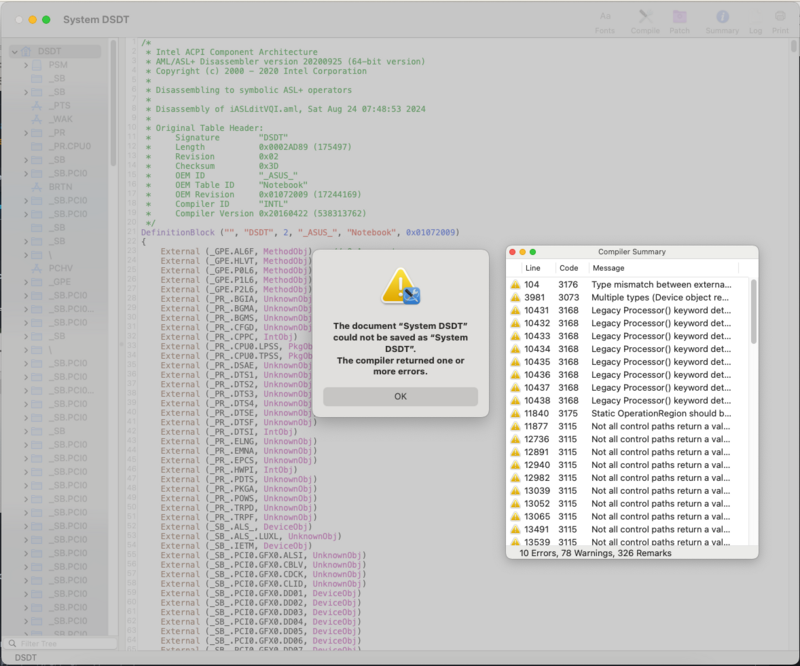Expand the _PR scope in sidebar
Screen dimensions: 800x666
pyautogui.click(x=28, y=132)
